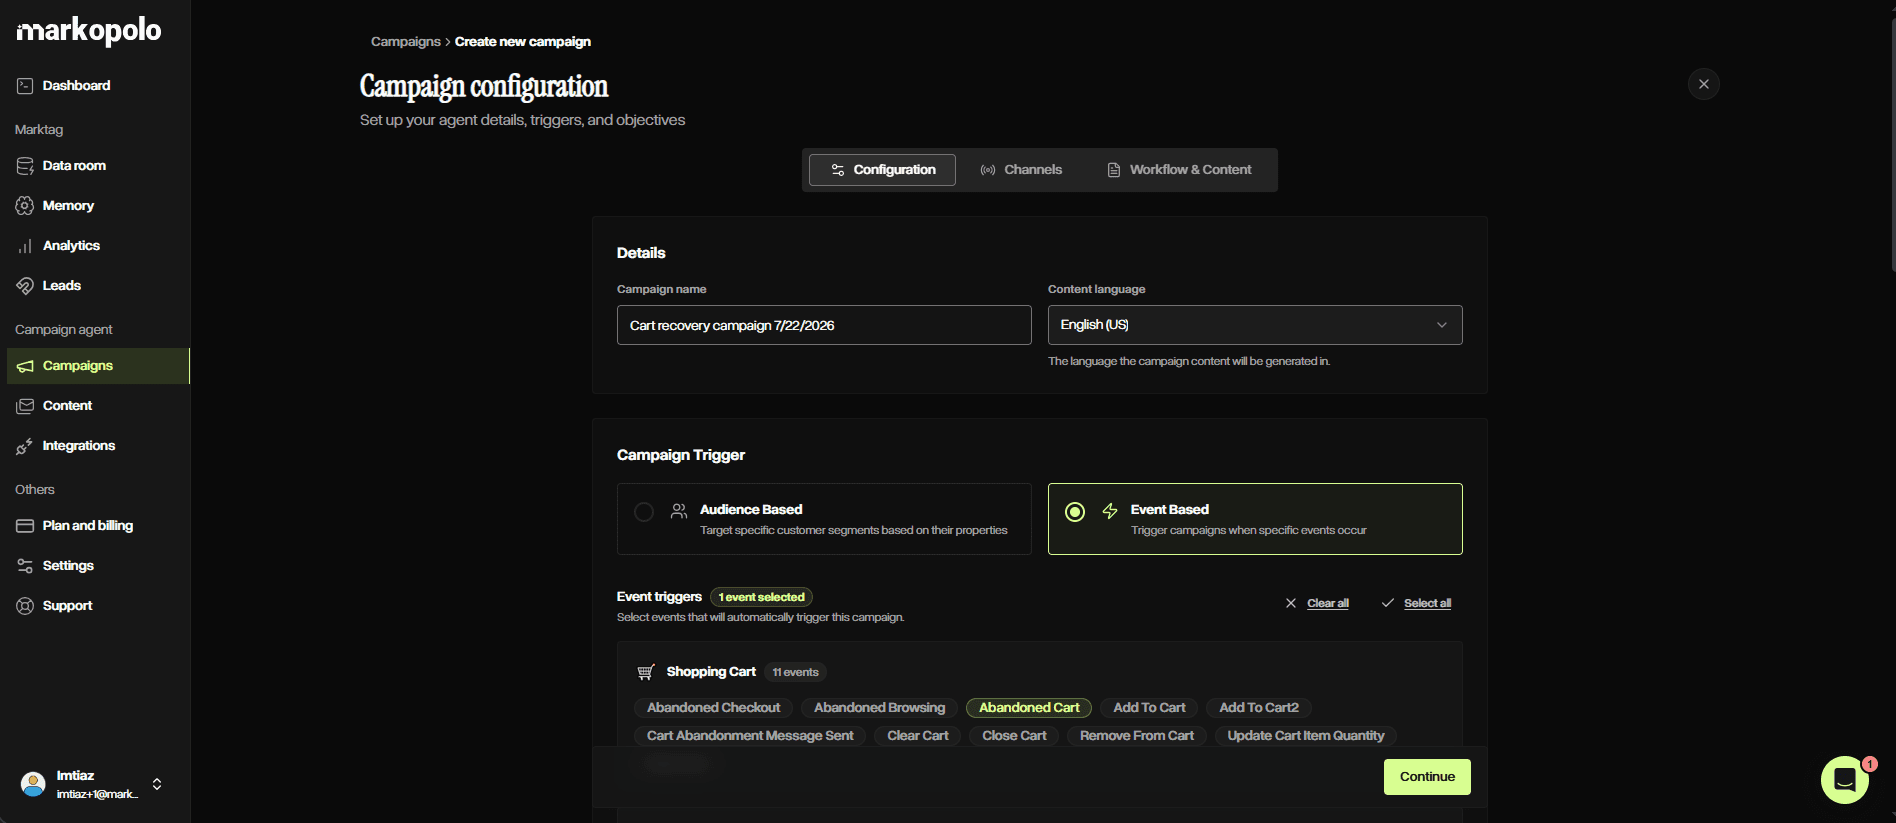Click the Settings sliders icon
This screenshot has height=823, width=1896.
pyautogui.click(x=25, y=566)
